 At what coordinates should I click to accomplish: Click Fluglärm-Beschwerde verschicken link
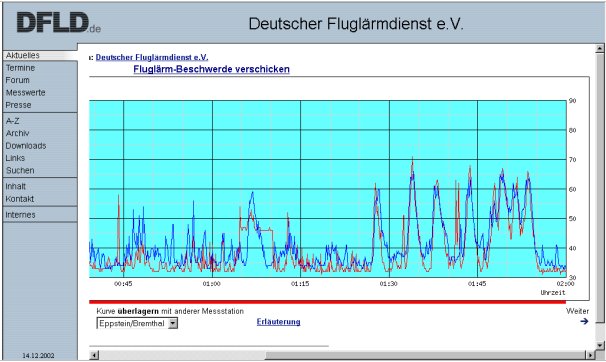coord(211,69)
